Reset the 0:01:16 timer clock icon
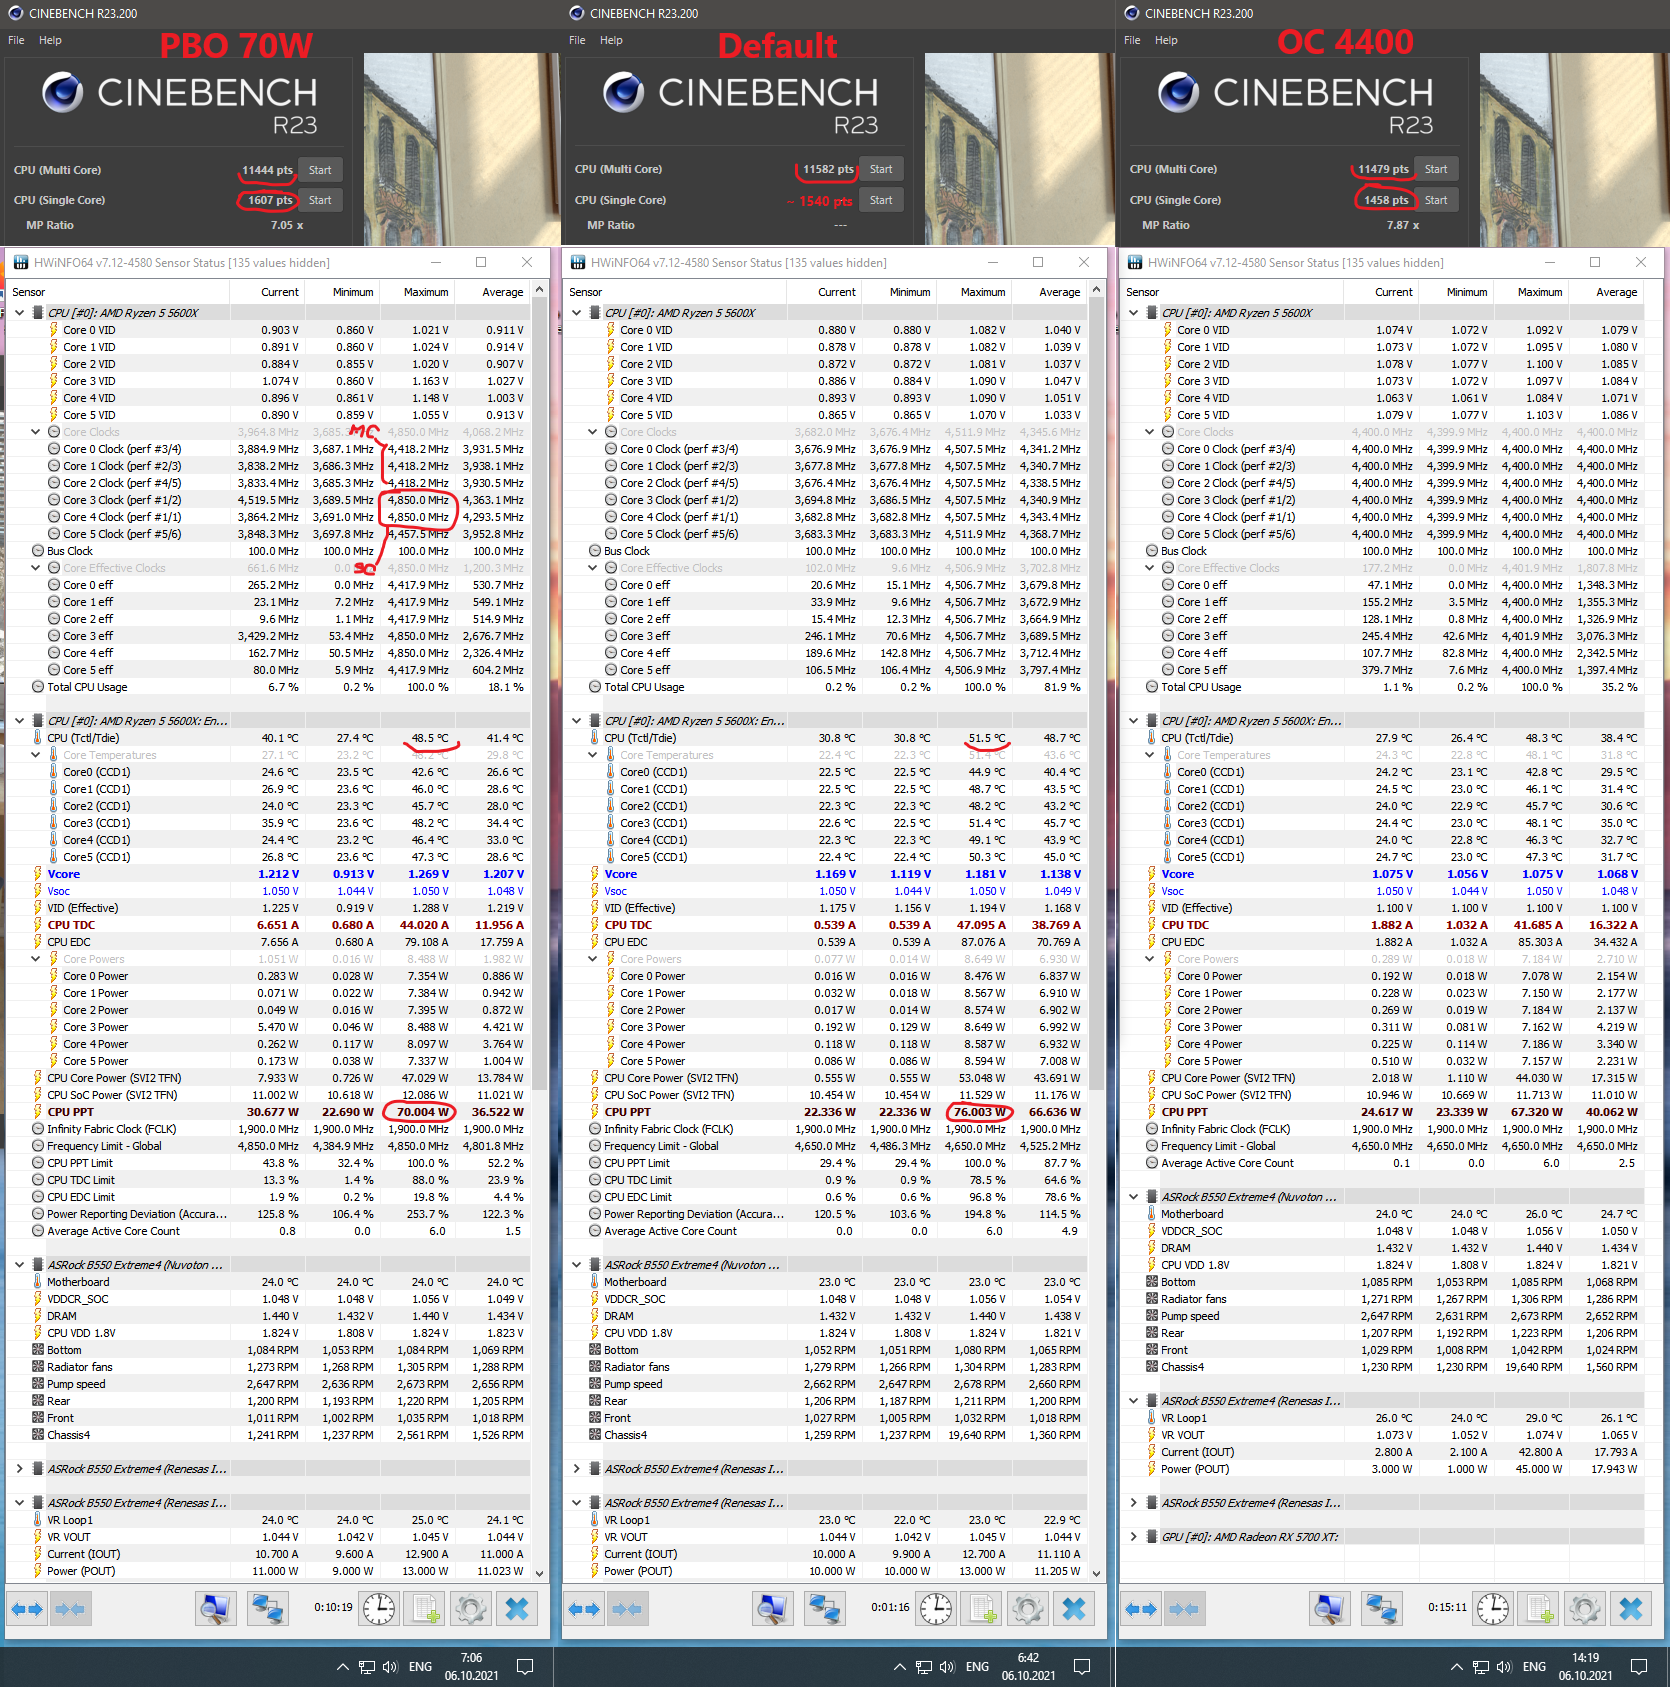The height and width of the screenshot is (1687, 1670). pos(936,1609)
